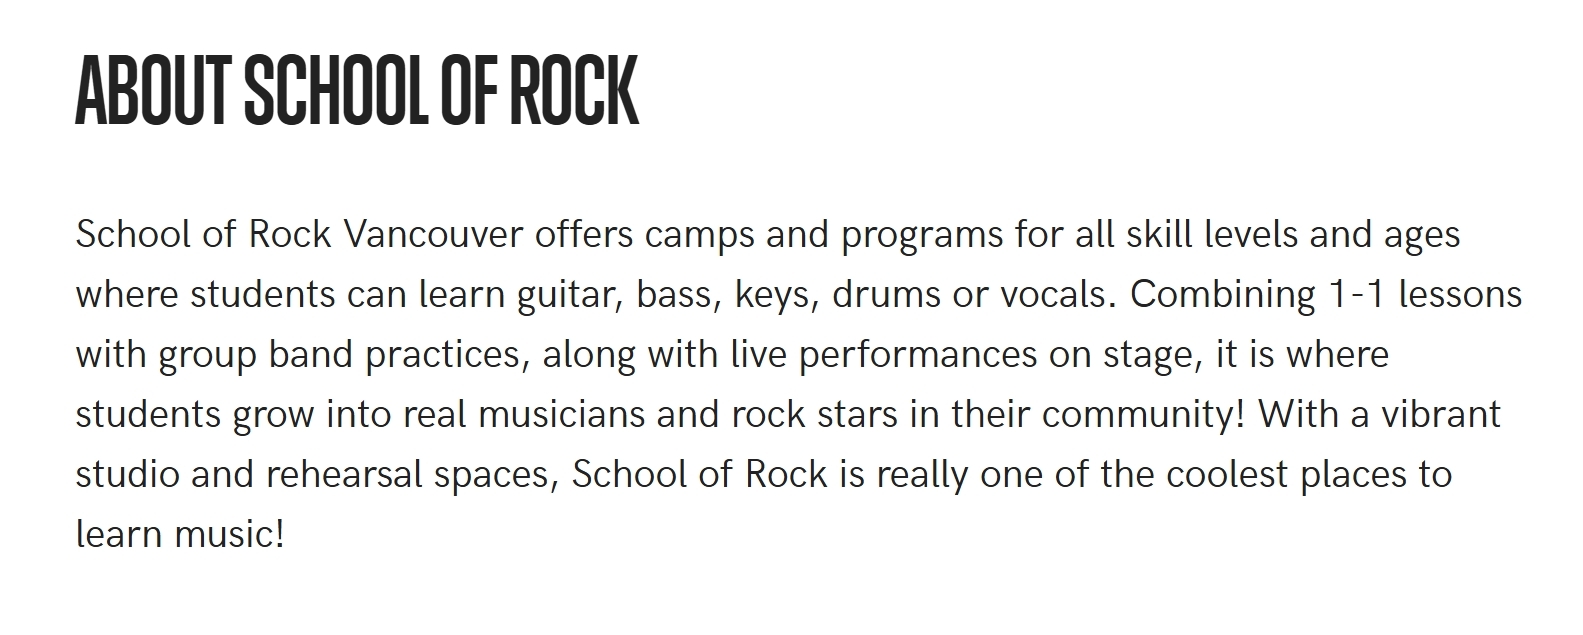Screen dimensions: 1583x635
Task: Click the About School of Rock heading
Action: tap(357, 92)
